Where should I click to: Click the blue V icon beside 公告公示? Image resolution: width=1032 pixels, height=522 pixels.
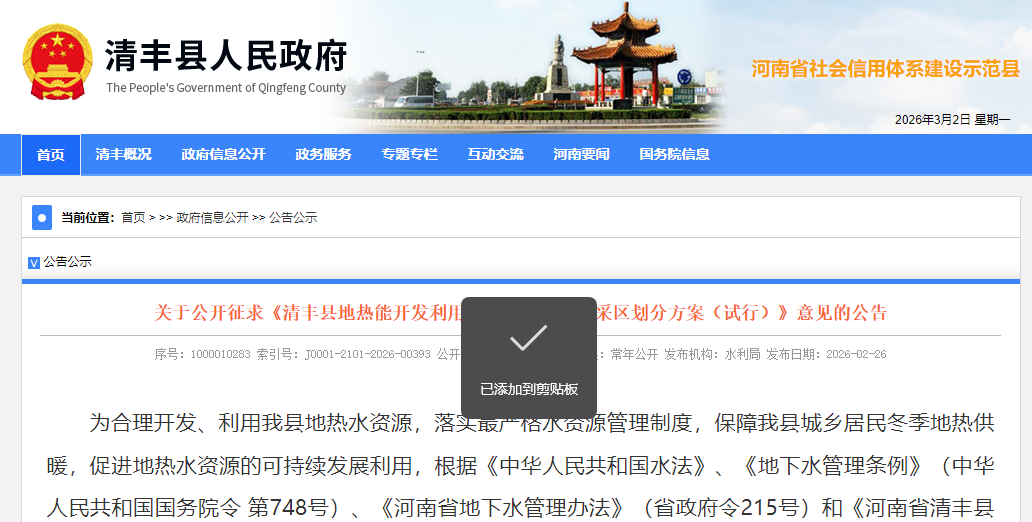click(x=34, y=262)
